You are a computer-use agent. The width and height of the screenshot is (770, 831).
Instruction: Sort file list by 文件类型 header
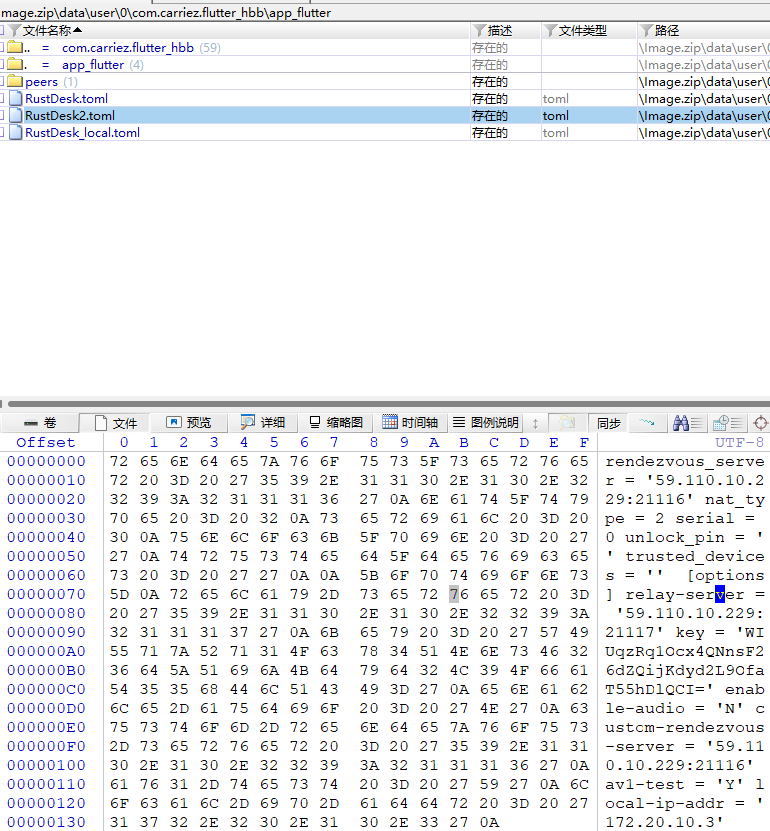pos(582,31)
